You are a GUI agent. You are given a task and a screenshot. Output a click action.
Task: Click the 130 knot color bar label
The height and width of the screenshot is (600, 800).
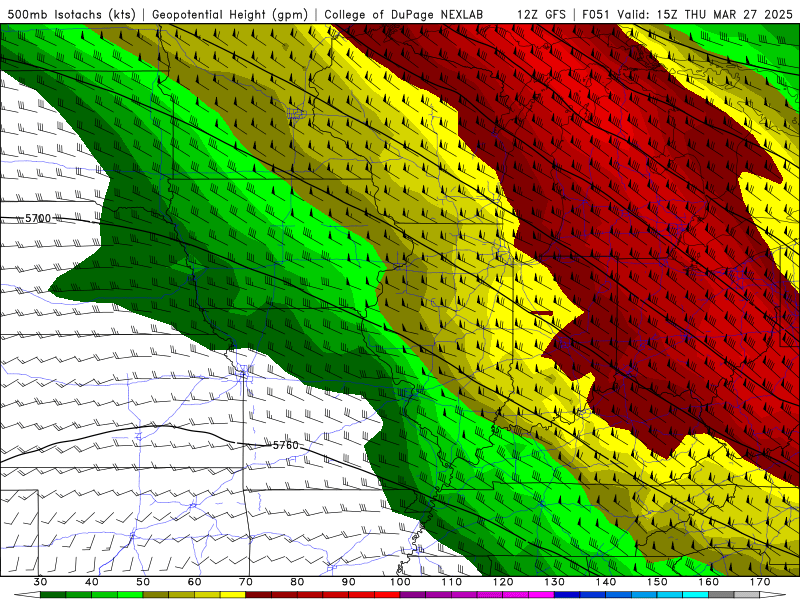(x=555, y=582)
